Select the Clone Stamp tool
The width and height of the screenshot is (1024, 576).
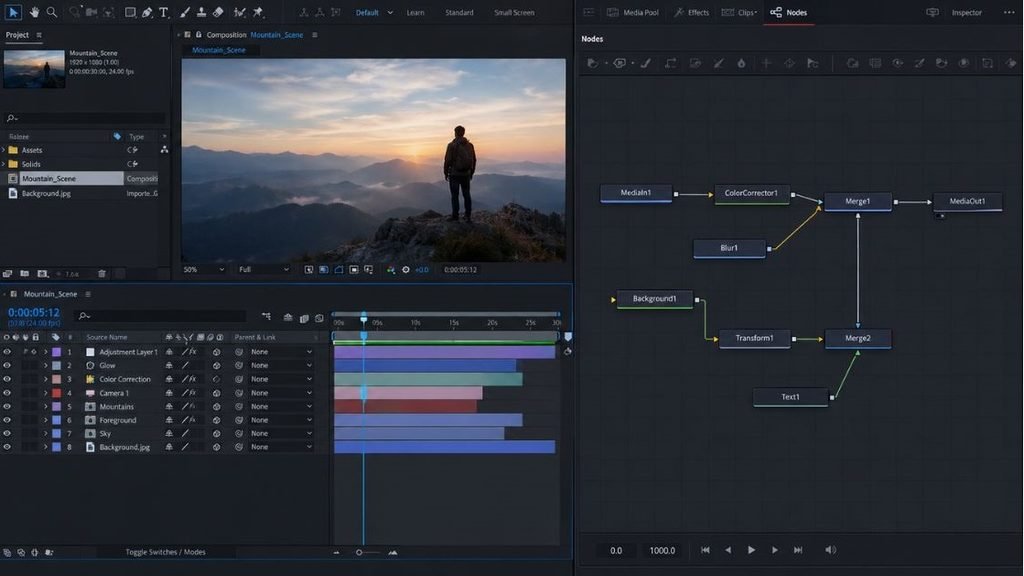tap(201, 12)
